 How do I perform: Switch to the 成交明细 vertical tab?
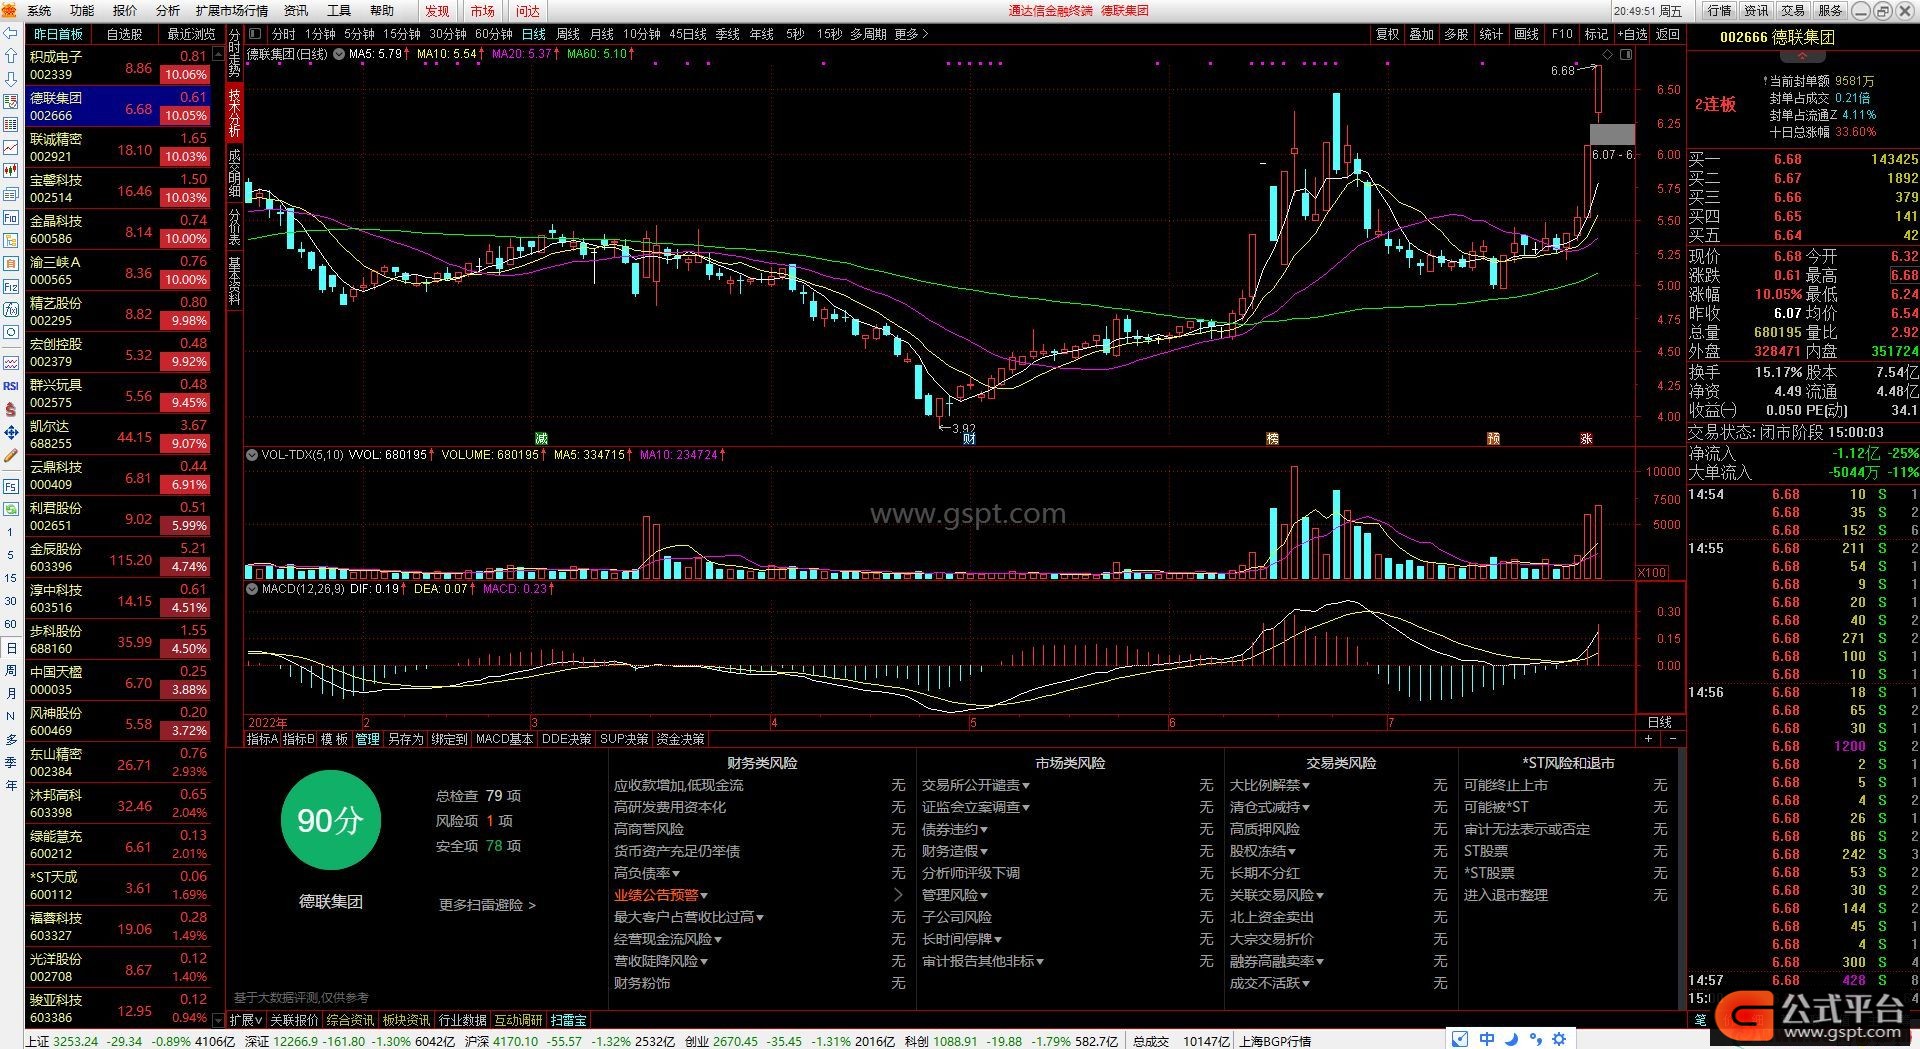(x=234, y=174)
